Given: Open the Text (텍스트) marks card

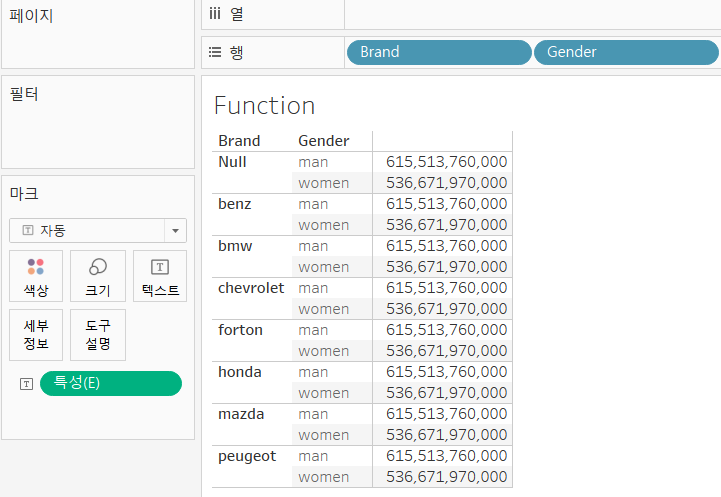Looking at the screenshot, I should pos(160,276).
